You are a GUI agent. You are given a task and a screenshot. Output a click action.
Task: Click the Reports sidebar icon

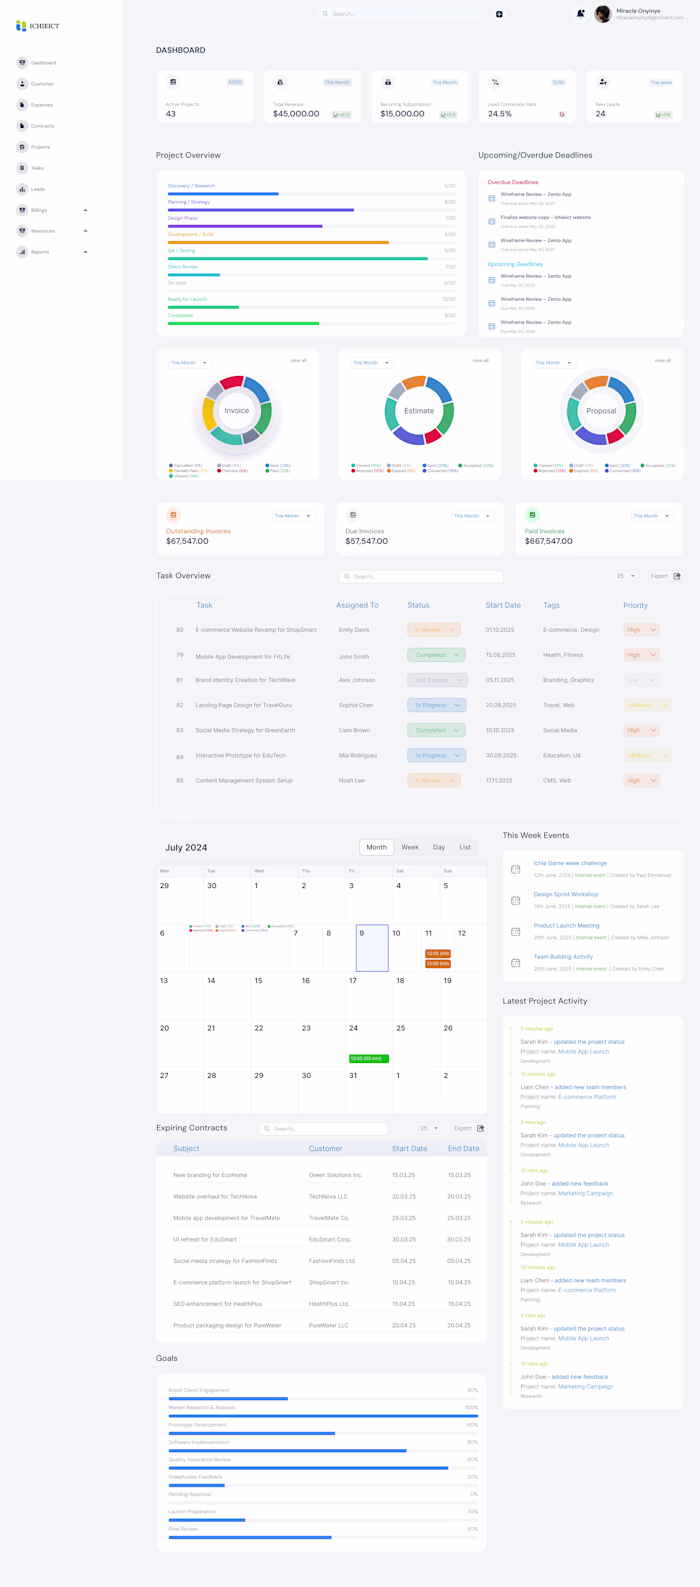[x=22, y=252]
